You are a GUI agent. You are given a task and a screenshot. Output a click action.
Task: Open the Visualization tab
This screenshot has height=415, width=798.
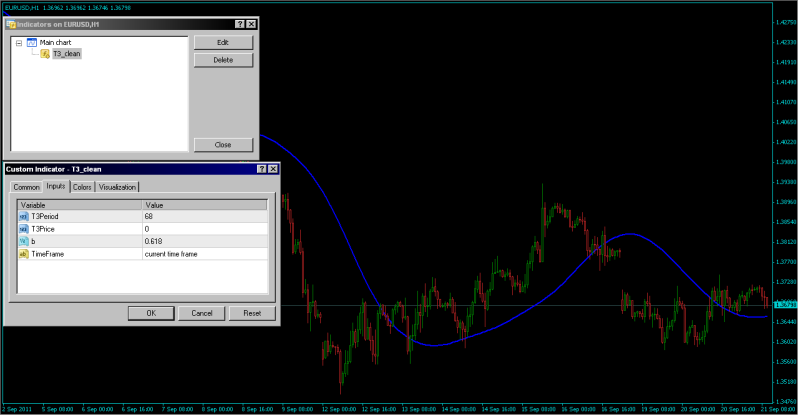click(x=117, y=187)
